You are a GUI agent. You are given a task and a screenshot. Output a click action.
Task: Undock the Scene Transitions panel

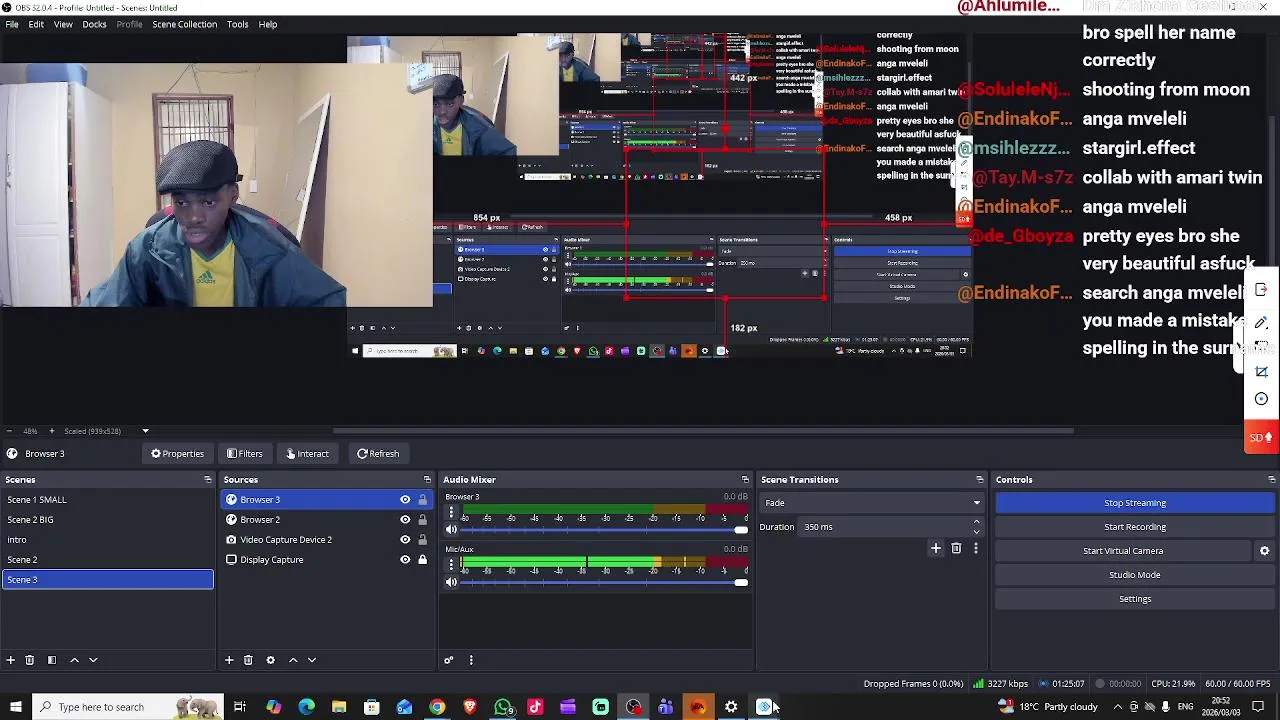point(979,480)
